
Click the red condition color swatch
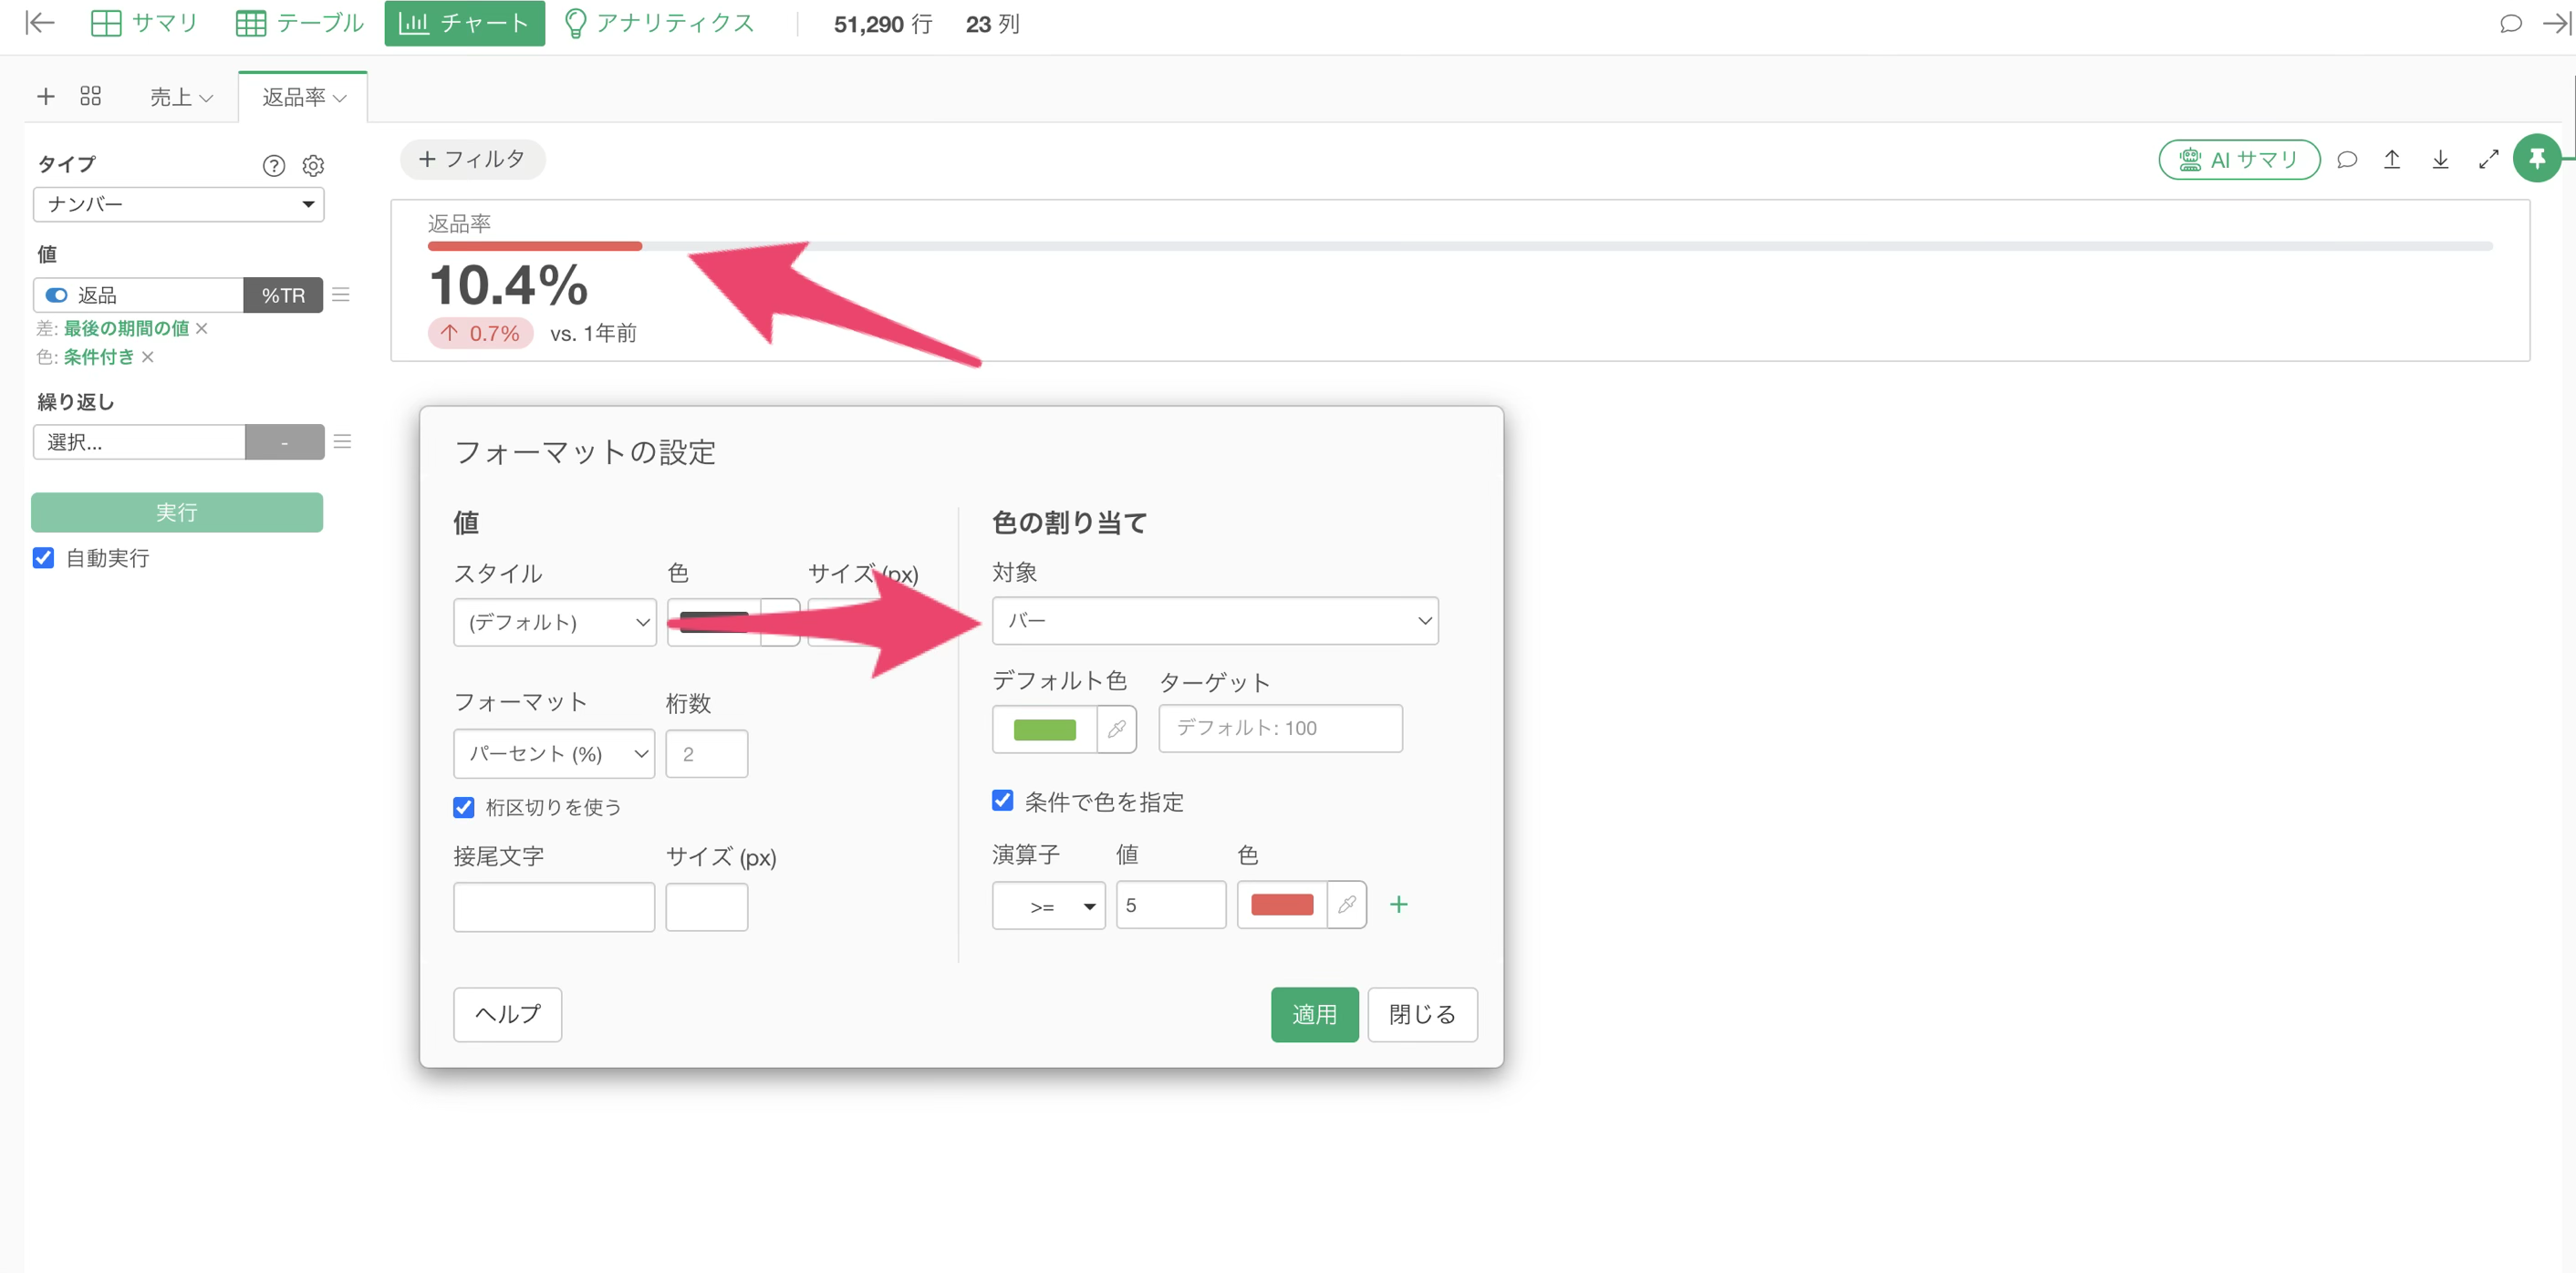tap(1281, 905)
